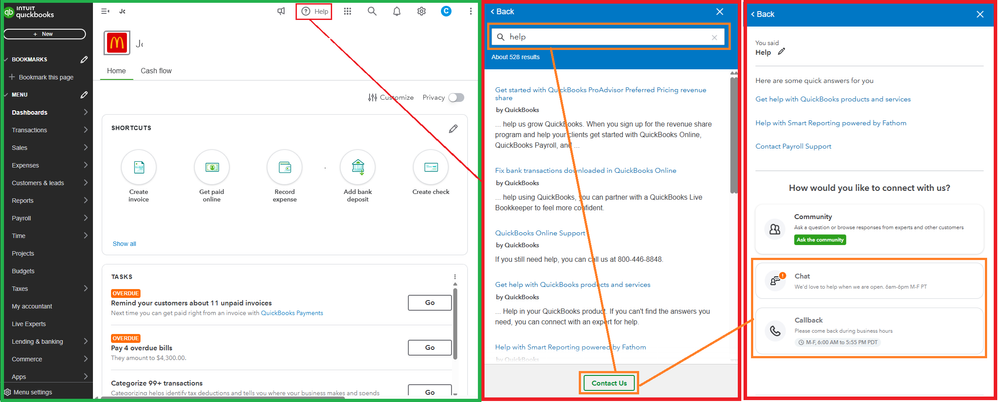
Task: Edit bookmarks with the pencil icon
Action: pos(84,59)
